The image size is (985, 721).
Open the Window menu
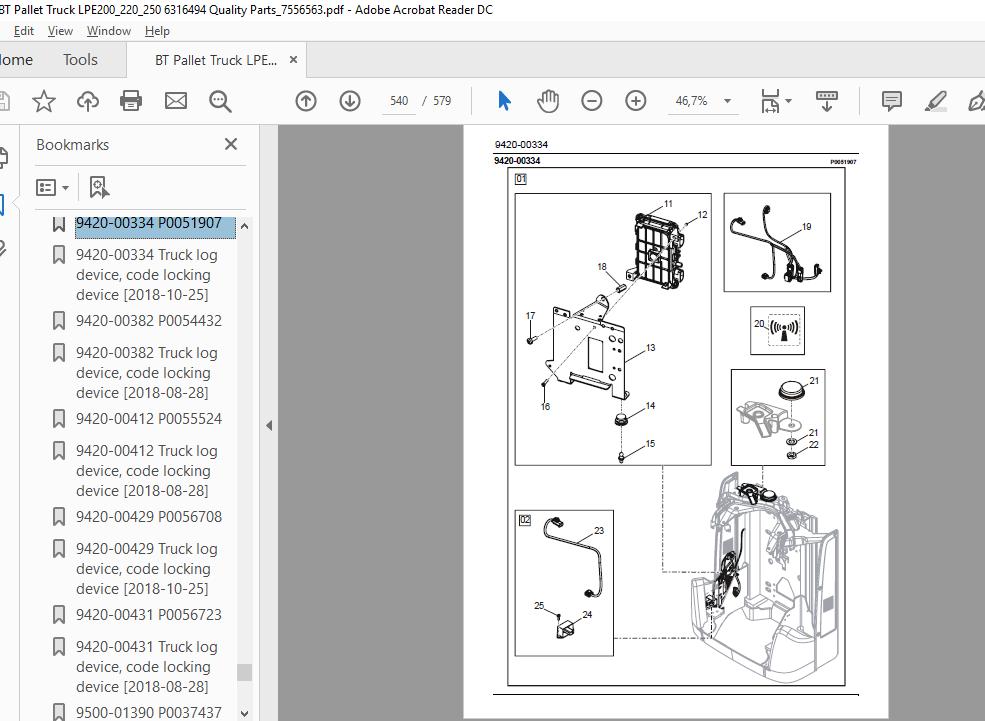pos(109,31)
